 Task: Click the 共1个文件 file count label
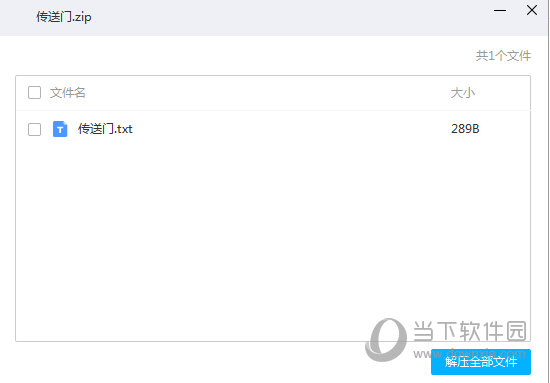[x=503, y=56]
